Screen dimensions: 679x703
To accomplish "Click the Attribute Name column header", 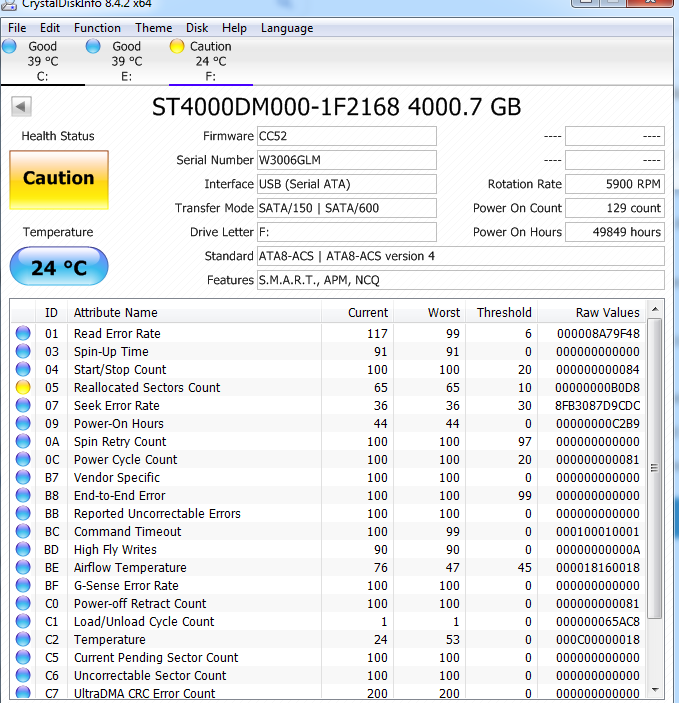I will (x=194, y=312).
